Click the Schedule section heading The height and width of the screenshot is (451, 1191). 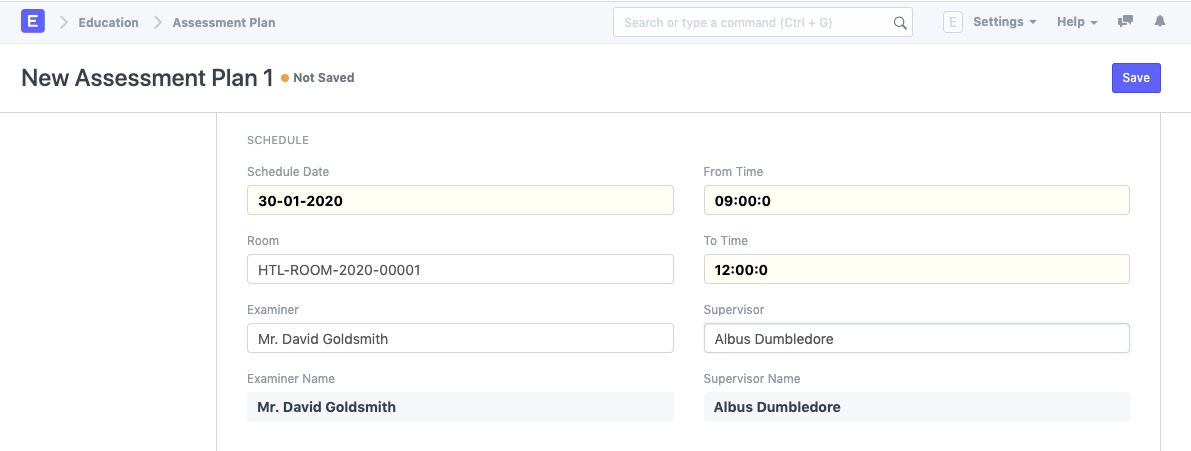tap(278, 140)
